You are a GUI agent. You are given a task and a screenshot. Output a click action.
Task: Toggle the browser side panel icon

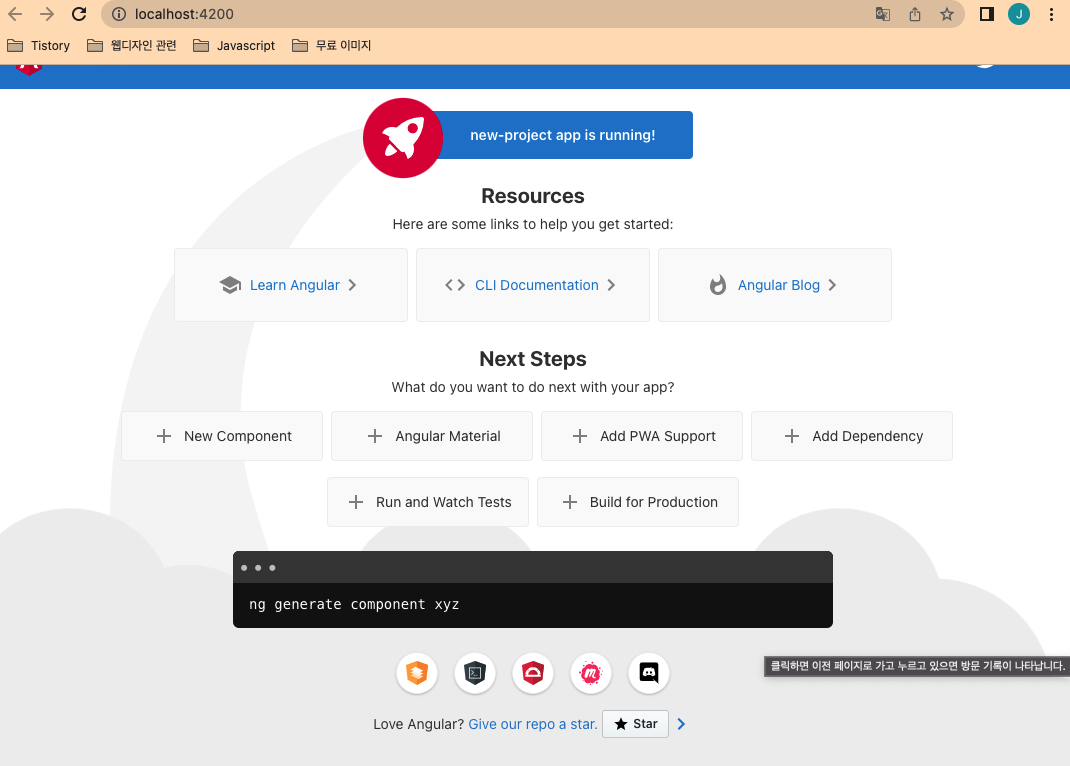(987, 14)
